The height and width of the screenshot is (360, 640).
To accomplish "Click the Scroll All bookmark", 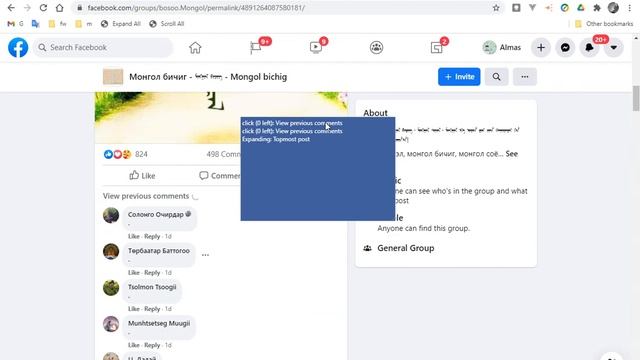I will (167, 24).
